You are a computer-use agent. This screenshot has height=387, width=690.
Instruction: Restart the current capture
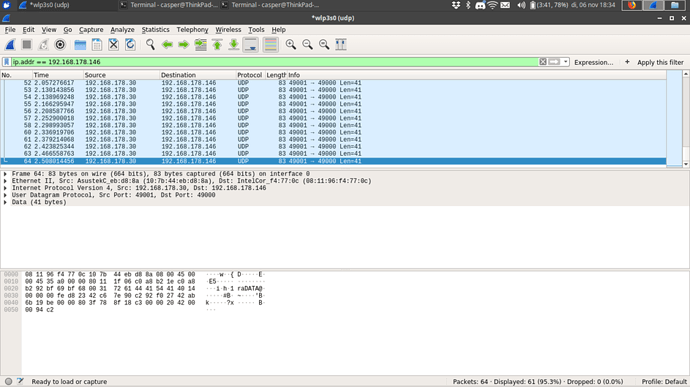[44, 44]
